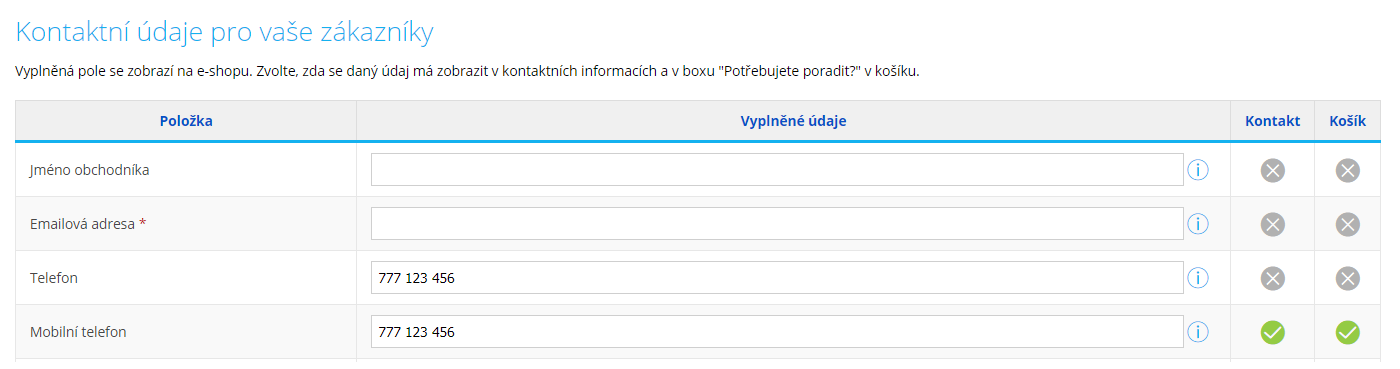Focus the Jméno obchodníka text input
The height and width of the screenshot is (369, 1400).
[777, 170]
